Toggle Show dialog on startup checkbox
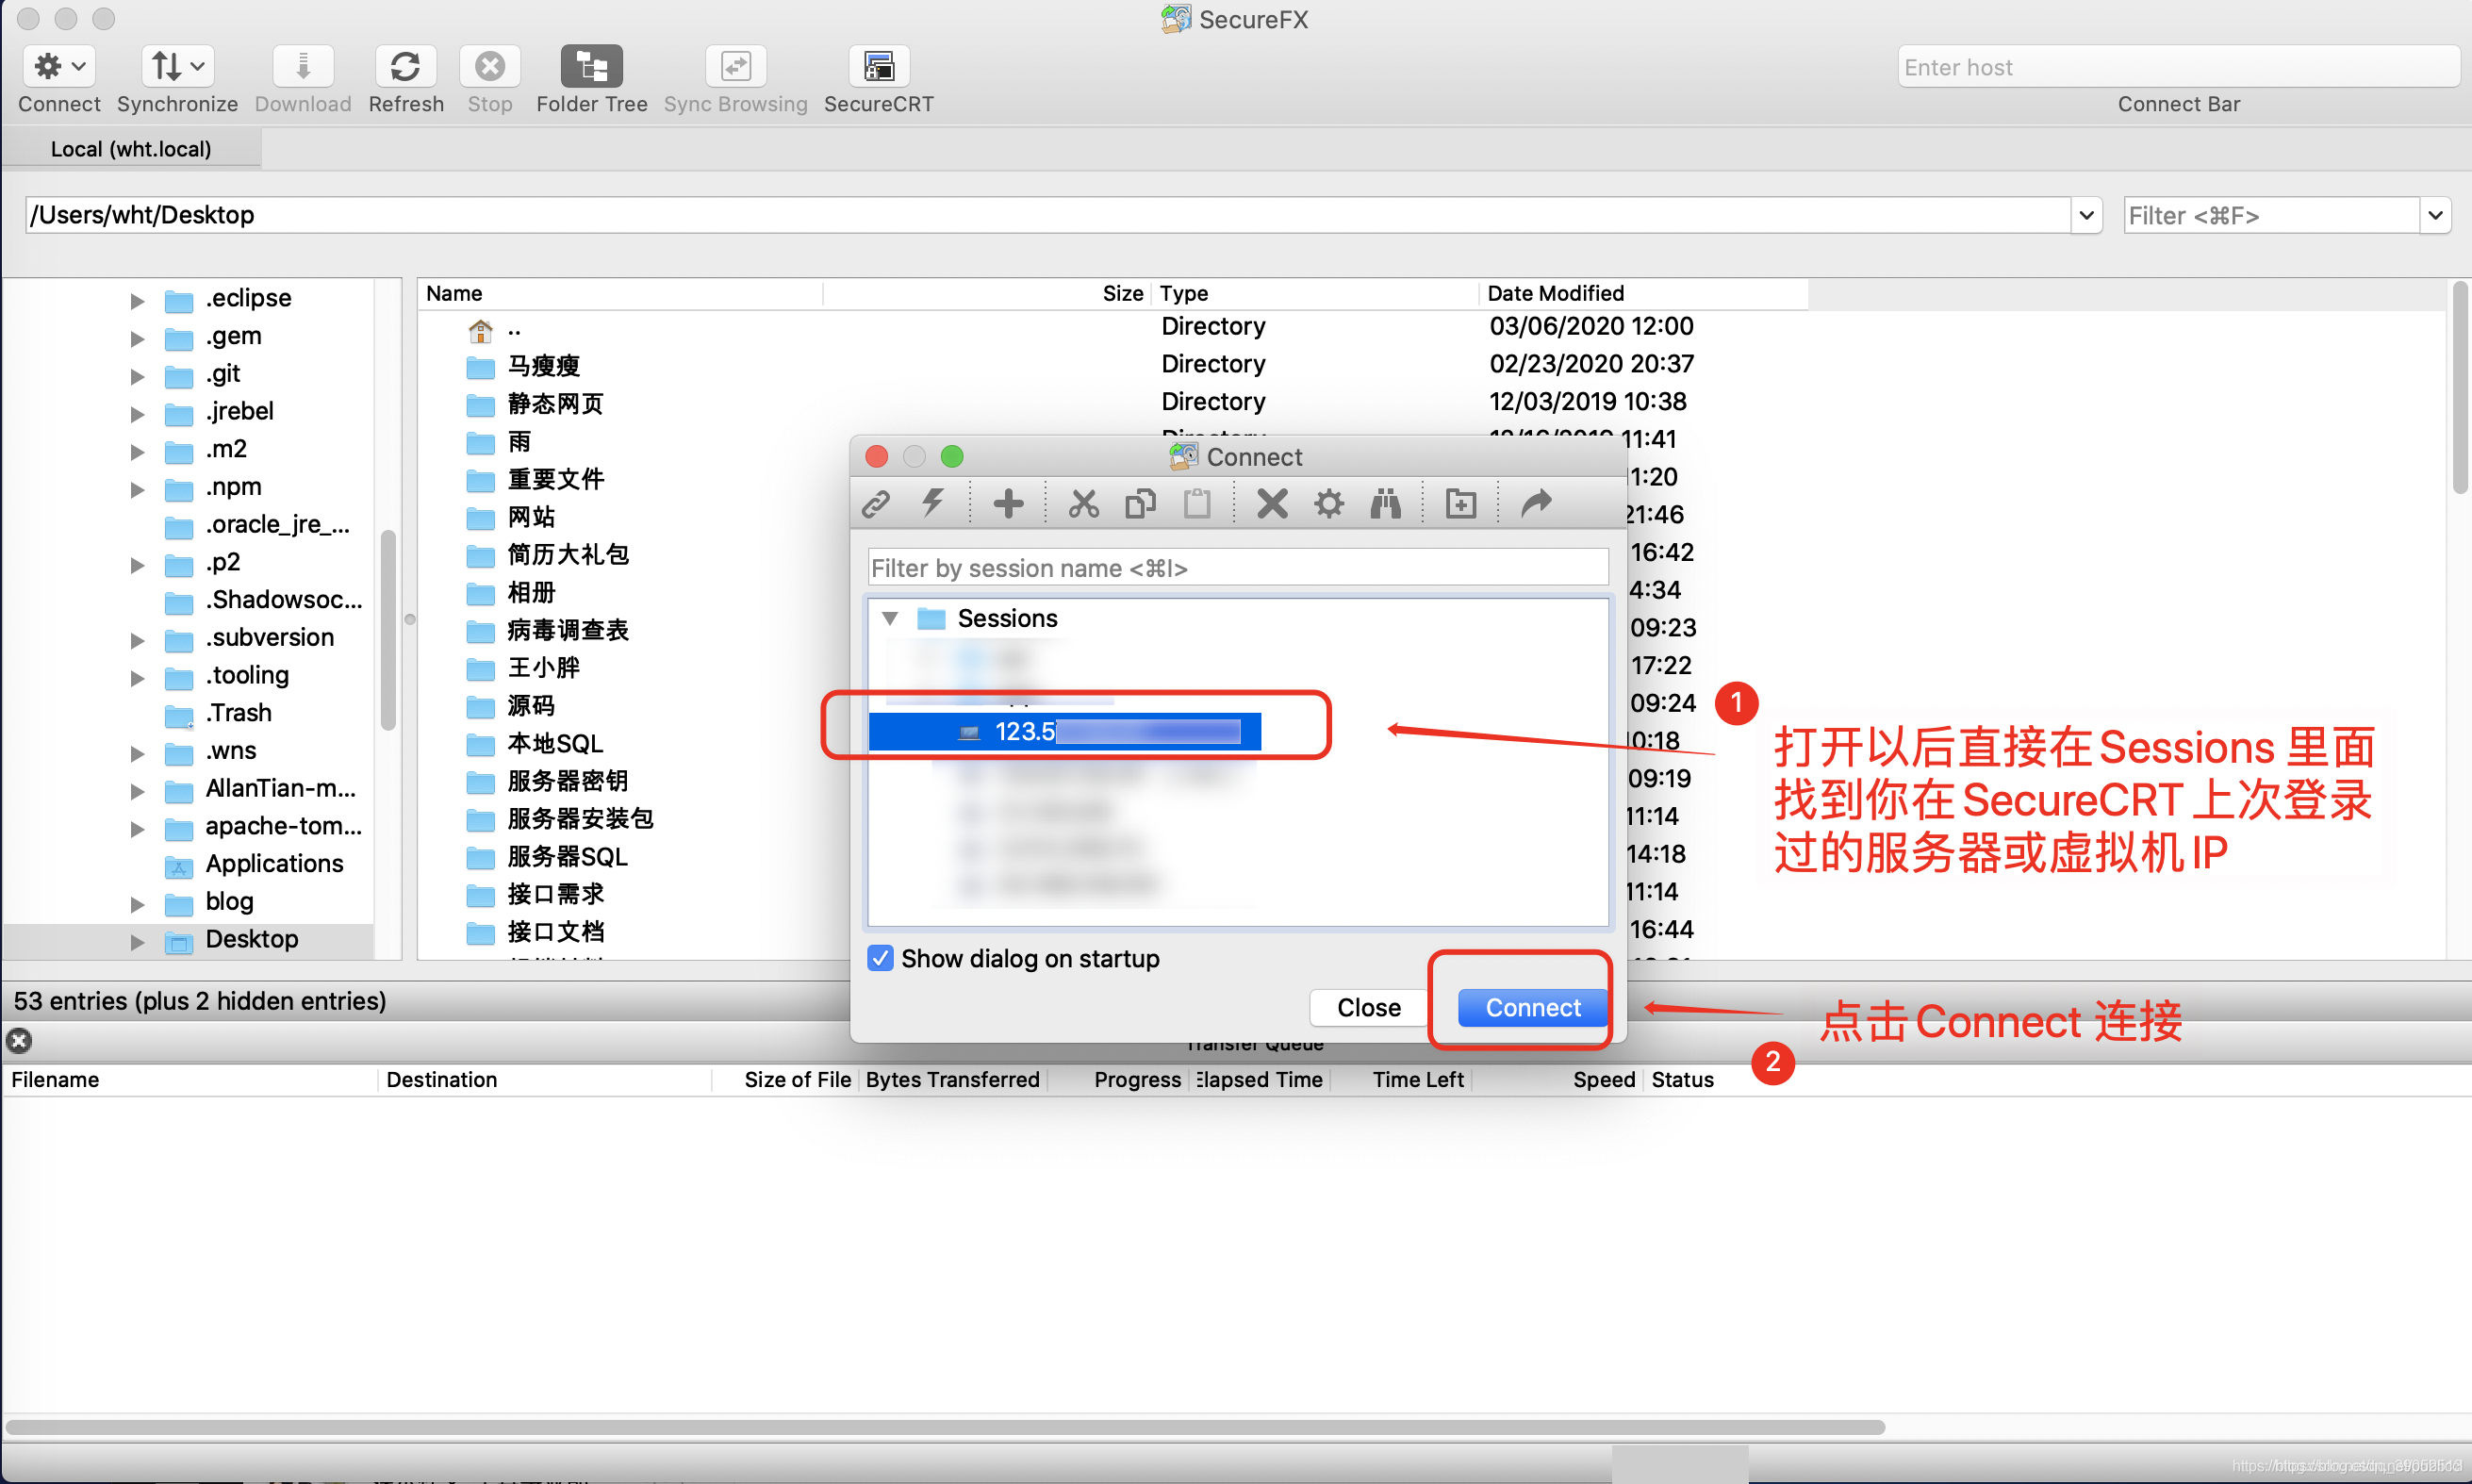Image resolution: width=2472 pixels, height=1484 pixels. pyautogui.click(x=879, y=958)
